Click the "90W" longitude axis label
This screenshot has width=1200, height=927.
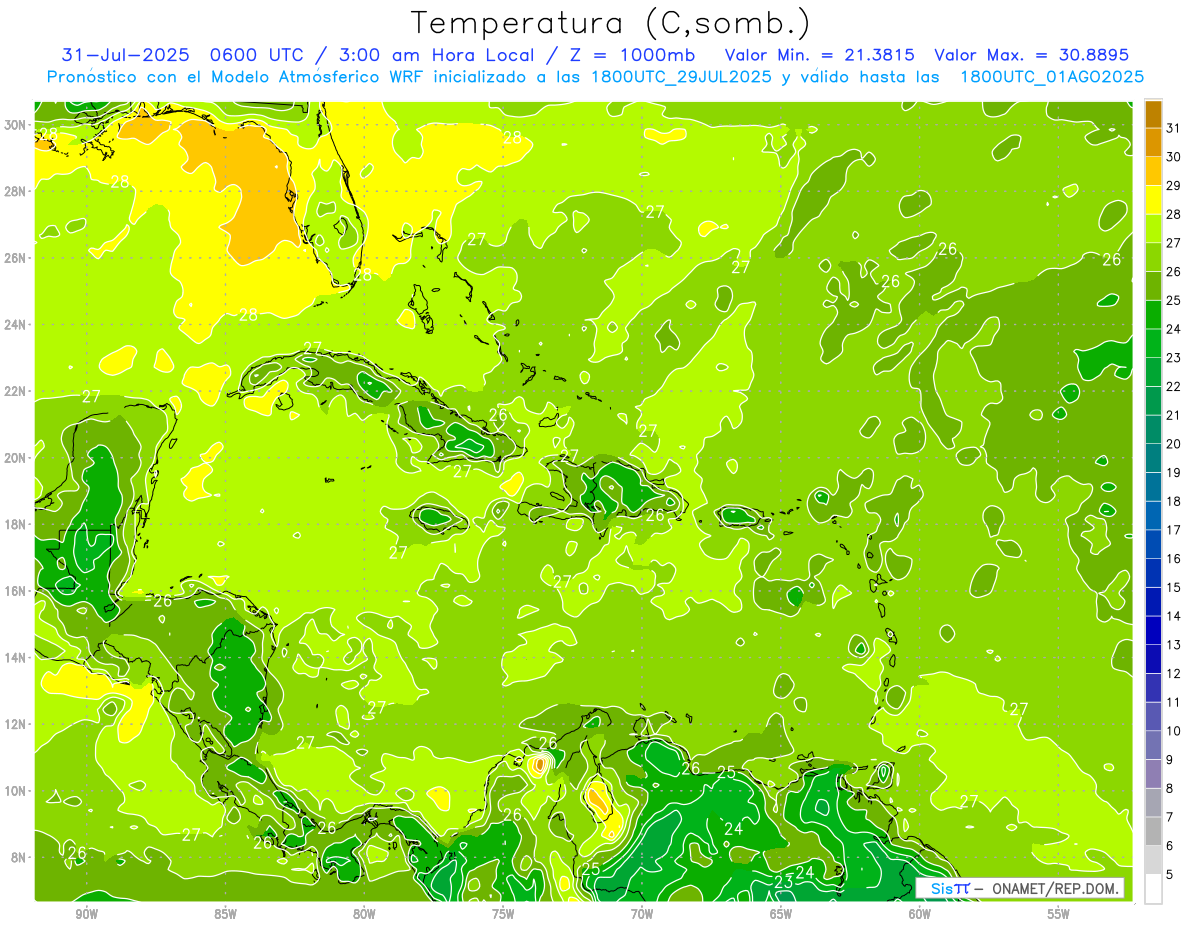click(87, 913)
